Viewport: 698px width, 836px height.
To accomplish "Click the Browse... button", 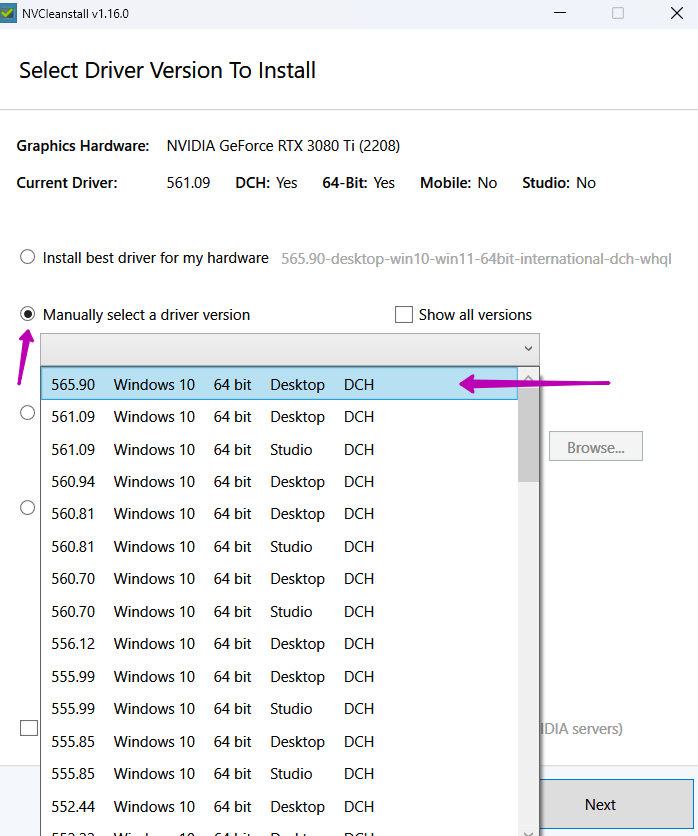I will (x=596, y=446).
